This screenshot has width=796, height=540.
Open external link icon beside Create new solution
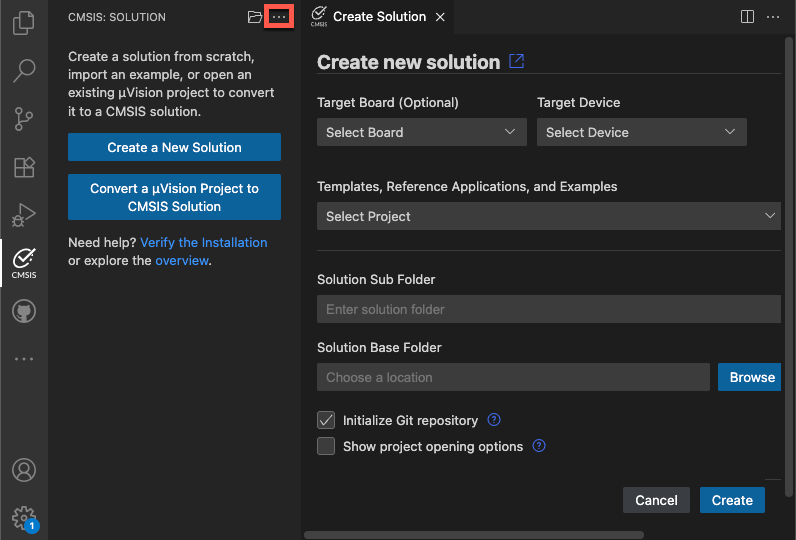(516, 61)
